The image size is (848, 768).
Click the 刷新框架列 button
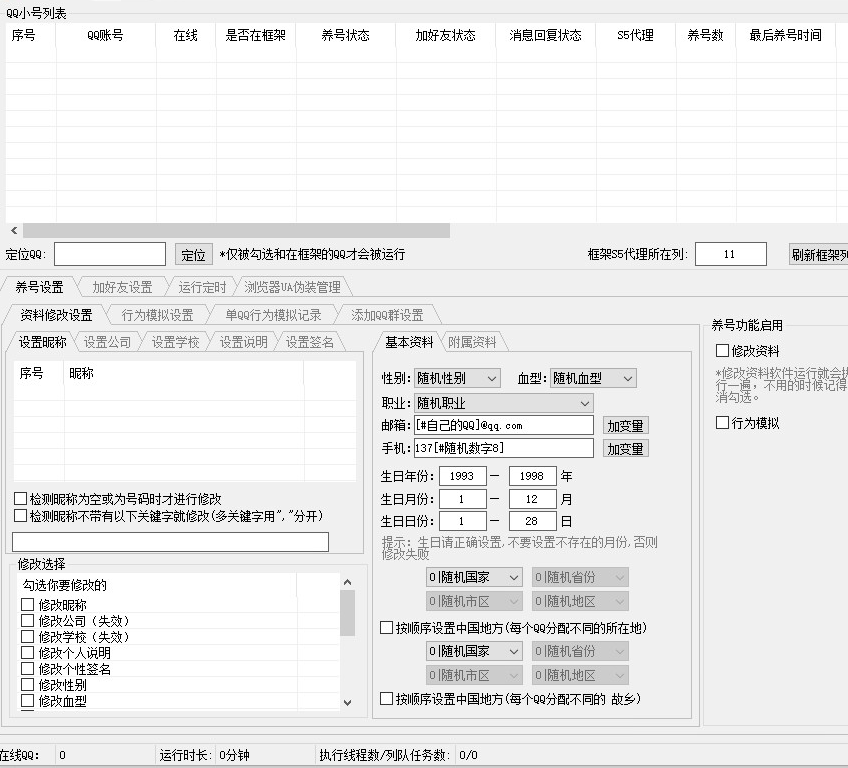coord(819,255)
